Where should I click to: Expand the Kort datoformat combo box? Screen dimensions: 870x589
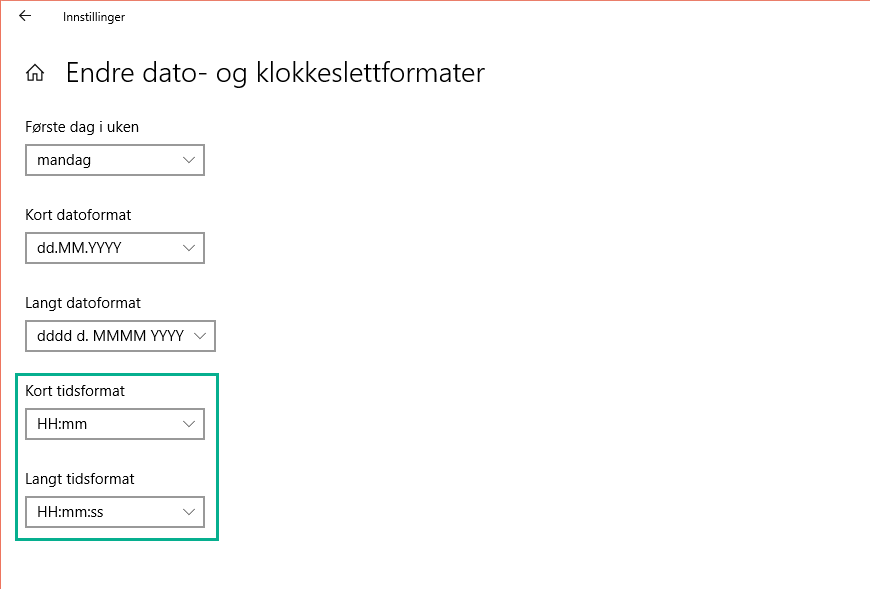tap(114, 248)
